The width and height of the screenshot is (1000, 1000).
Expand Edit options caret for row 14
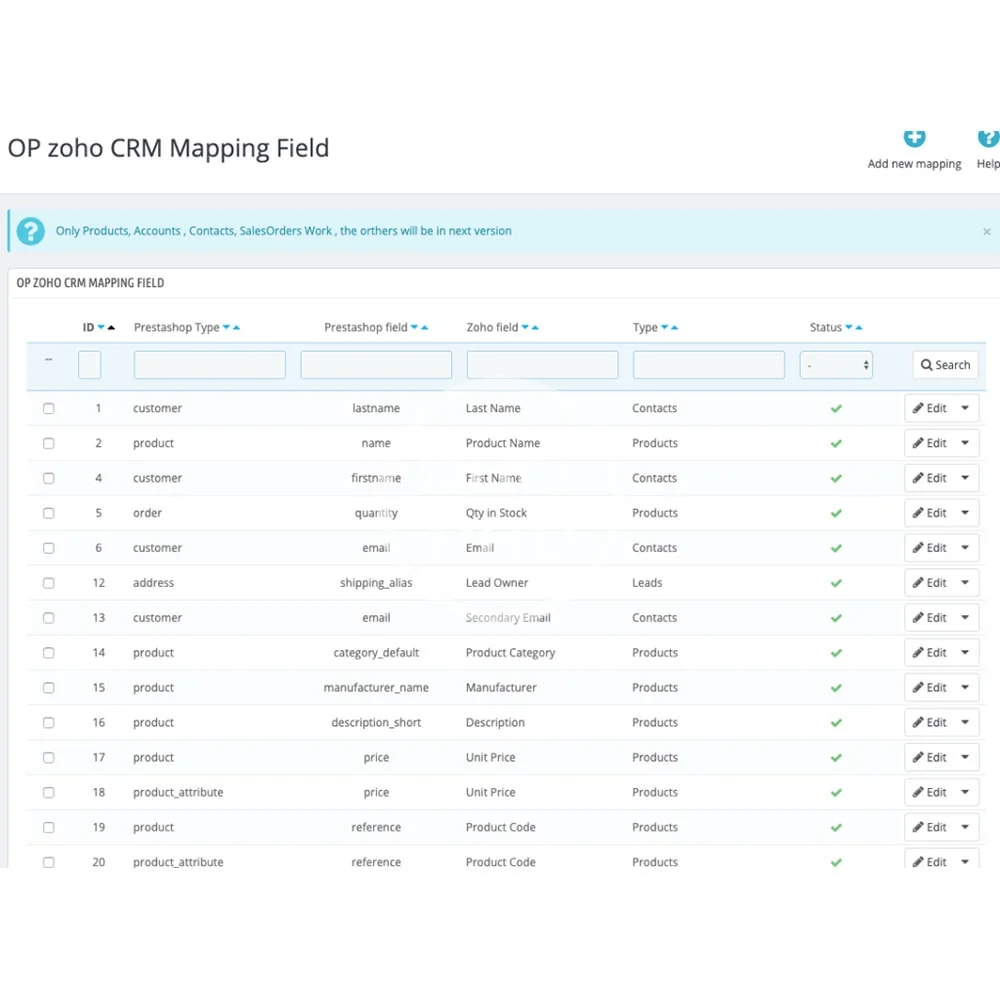coord(965,653)
